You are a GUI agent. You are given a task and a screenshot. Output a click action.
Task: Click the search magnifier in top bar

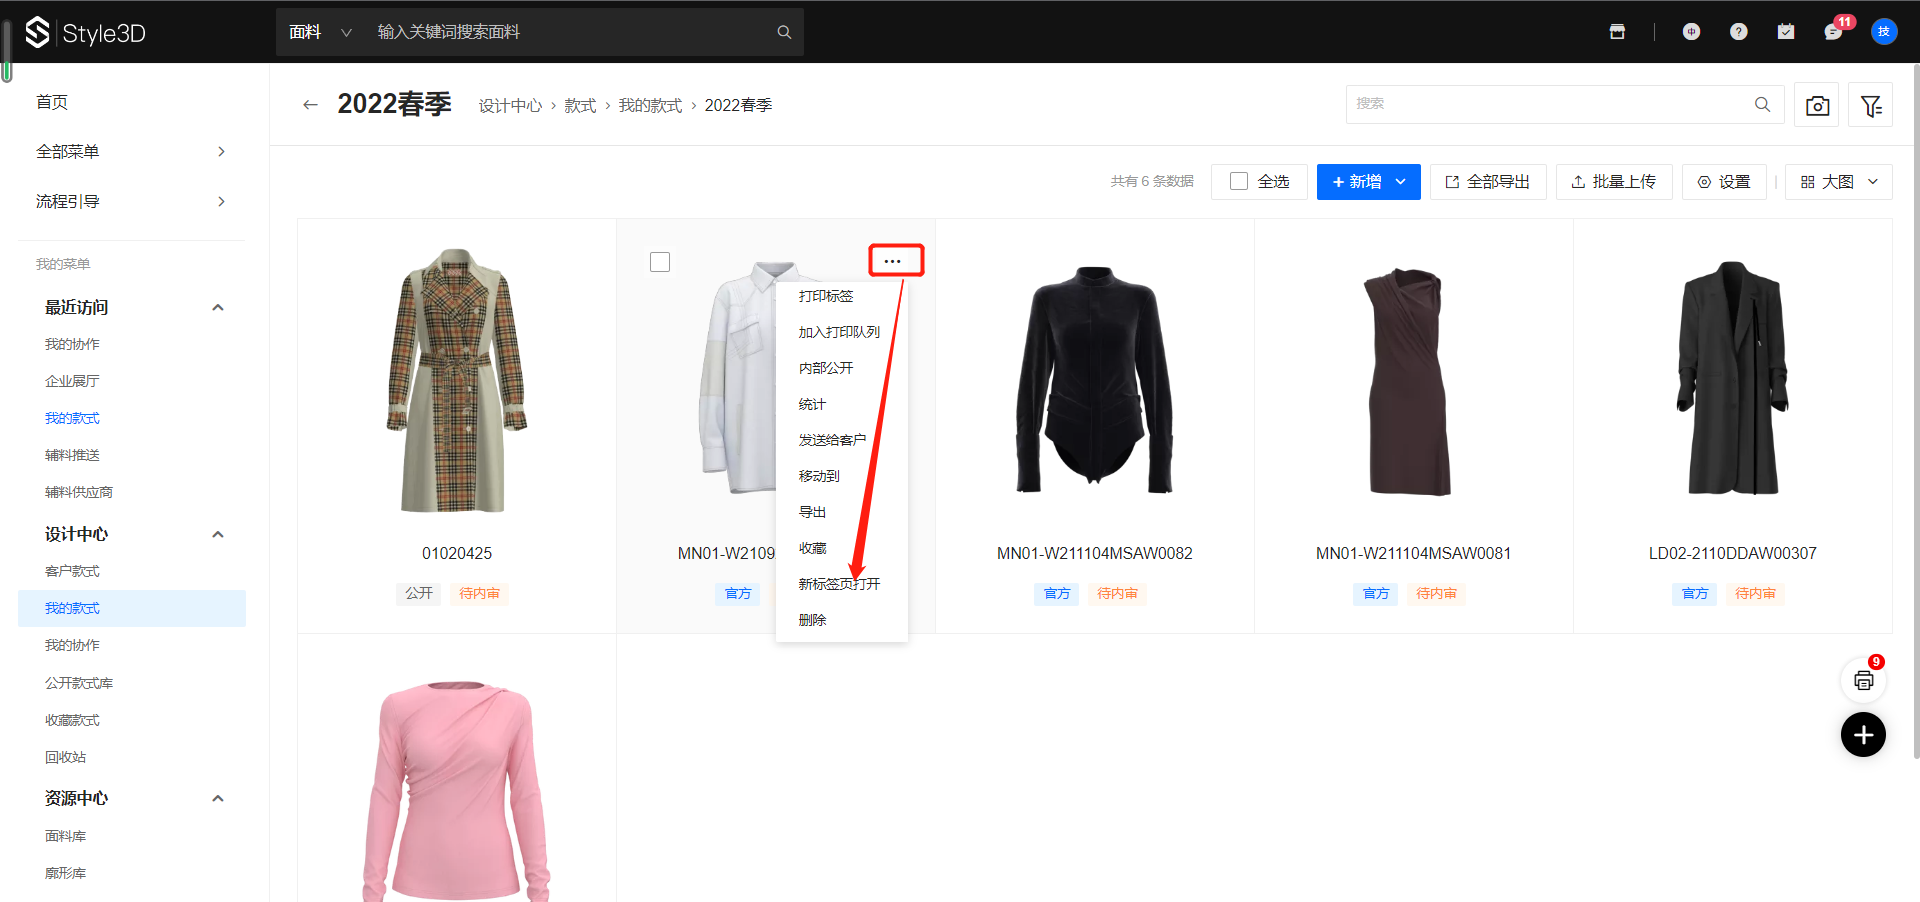[x=784, y=32]
